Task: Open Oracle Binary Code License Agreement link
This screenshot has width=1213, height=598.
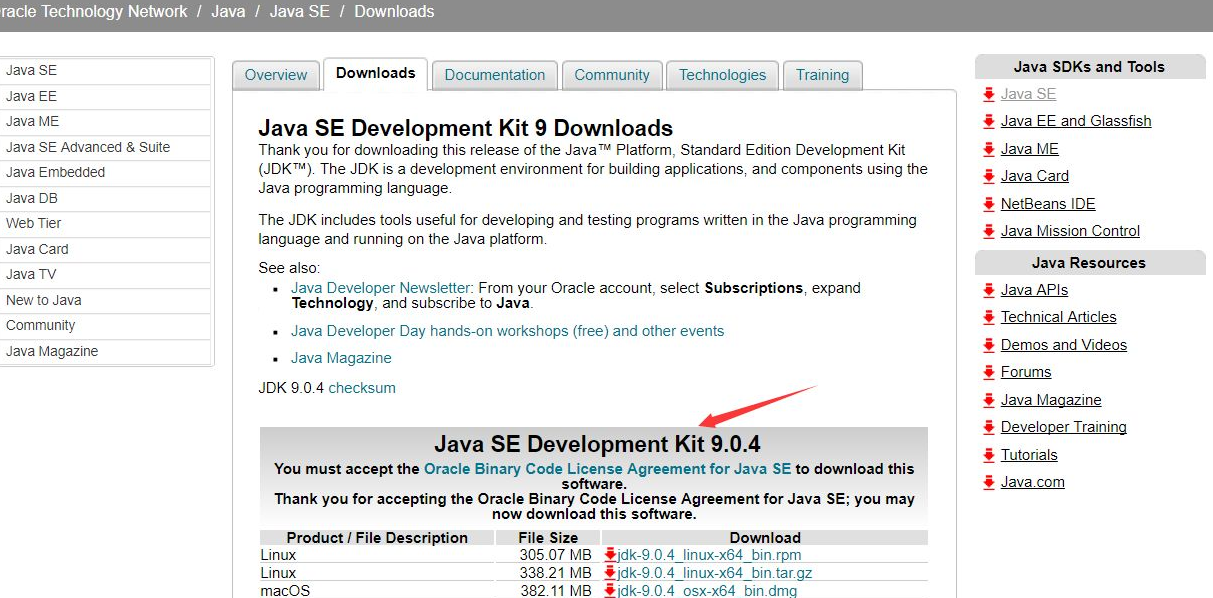Action: click(607, 469)
